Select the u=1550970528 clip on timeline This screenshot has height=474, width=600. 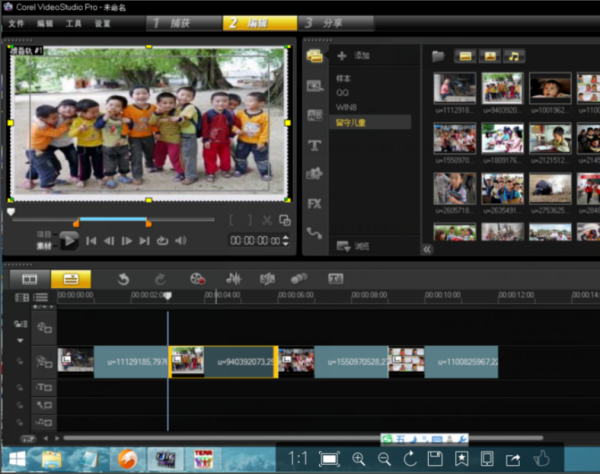351,361
